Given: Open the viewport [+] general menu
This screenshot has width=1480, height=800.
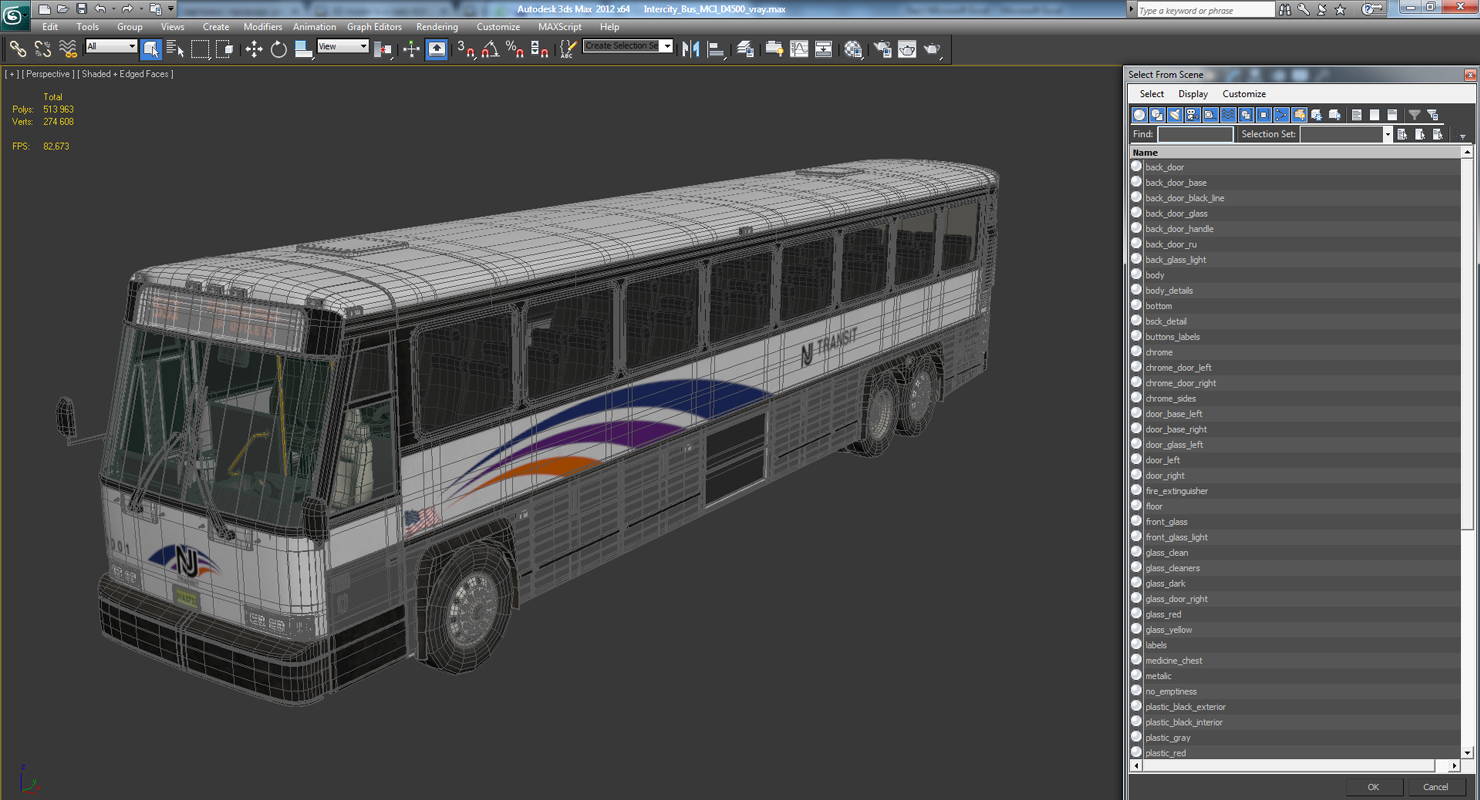Looking at the screenshot, I should pyautogui.click(x=11, y=74).
